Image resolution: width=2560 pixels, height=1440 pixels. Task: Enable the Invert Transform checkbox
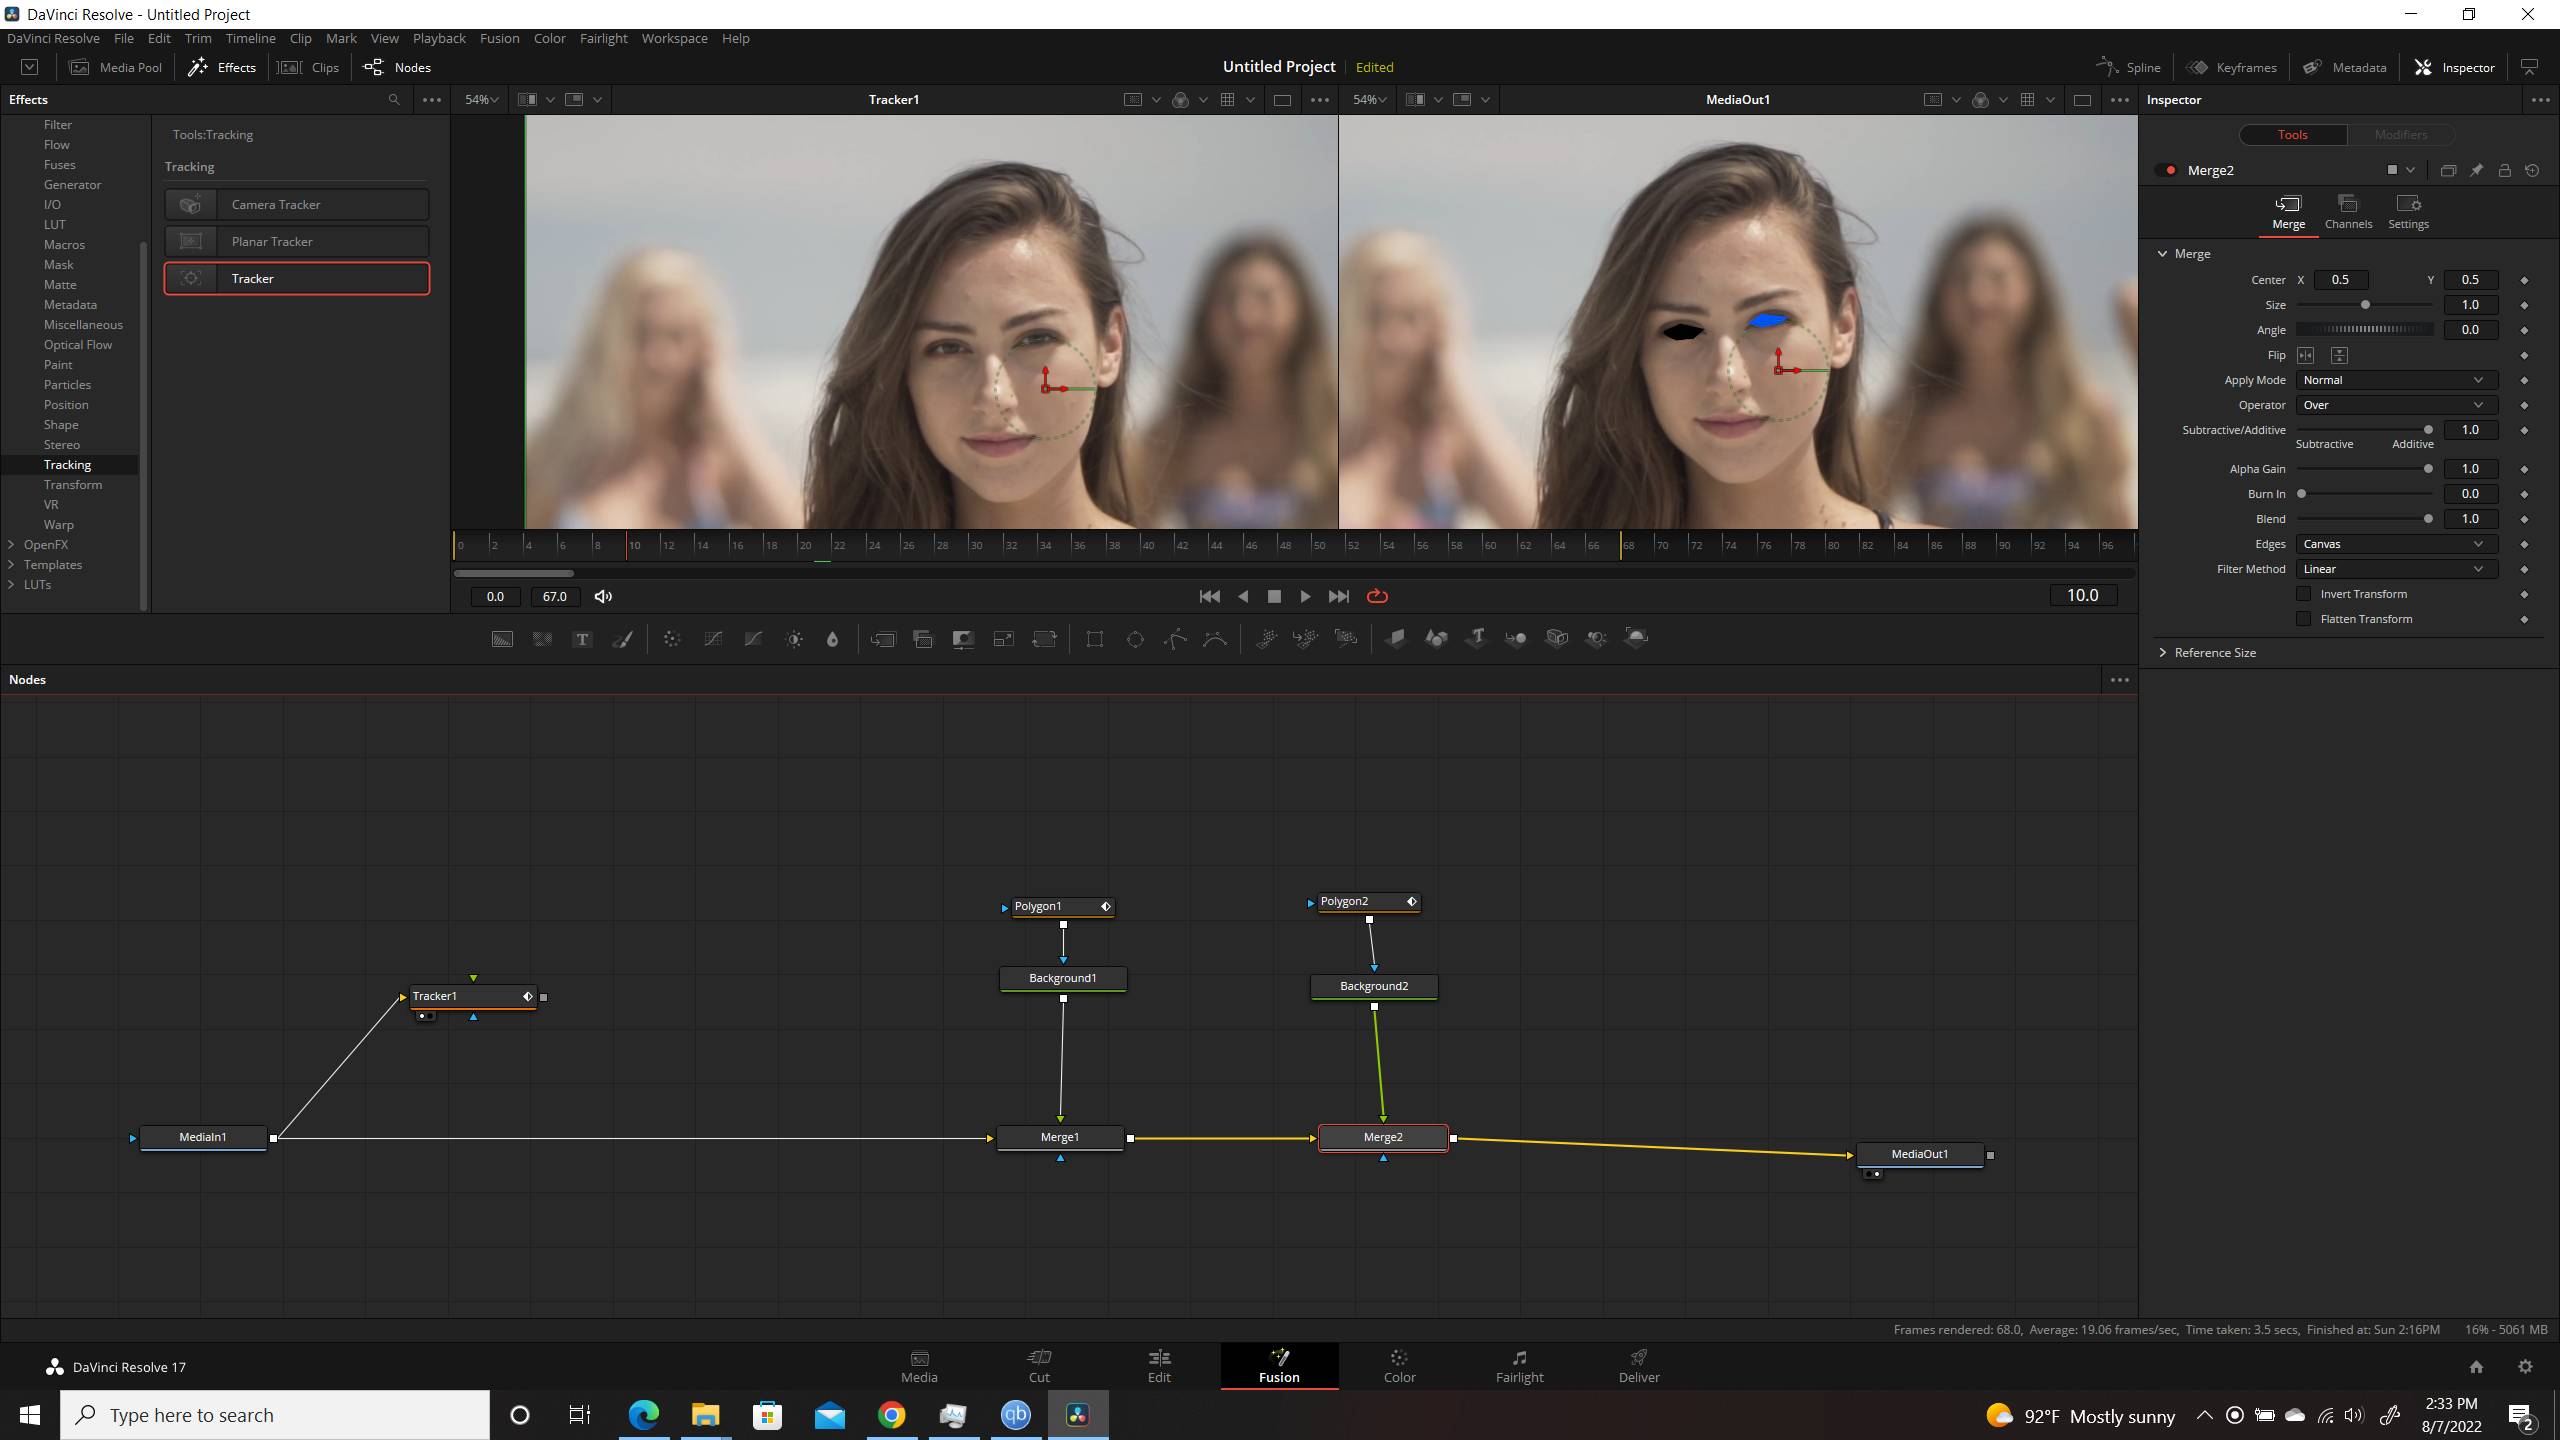(2304, 594)
